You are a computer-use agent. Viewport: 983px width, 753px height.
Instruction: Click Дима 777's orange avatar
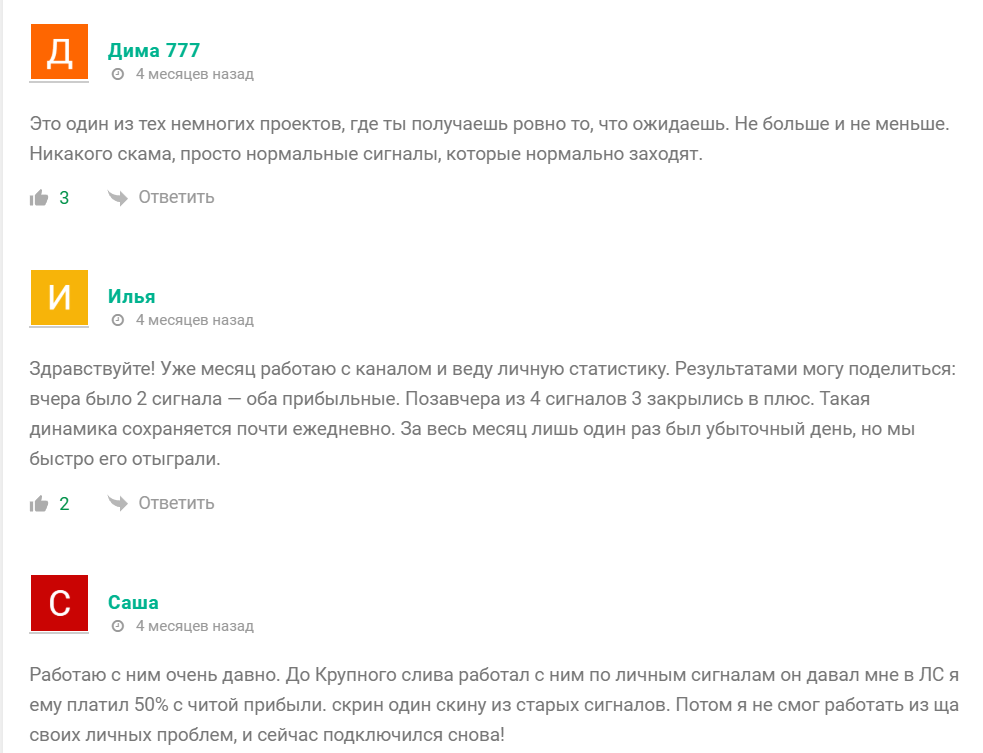click(x=60, y=52)
